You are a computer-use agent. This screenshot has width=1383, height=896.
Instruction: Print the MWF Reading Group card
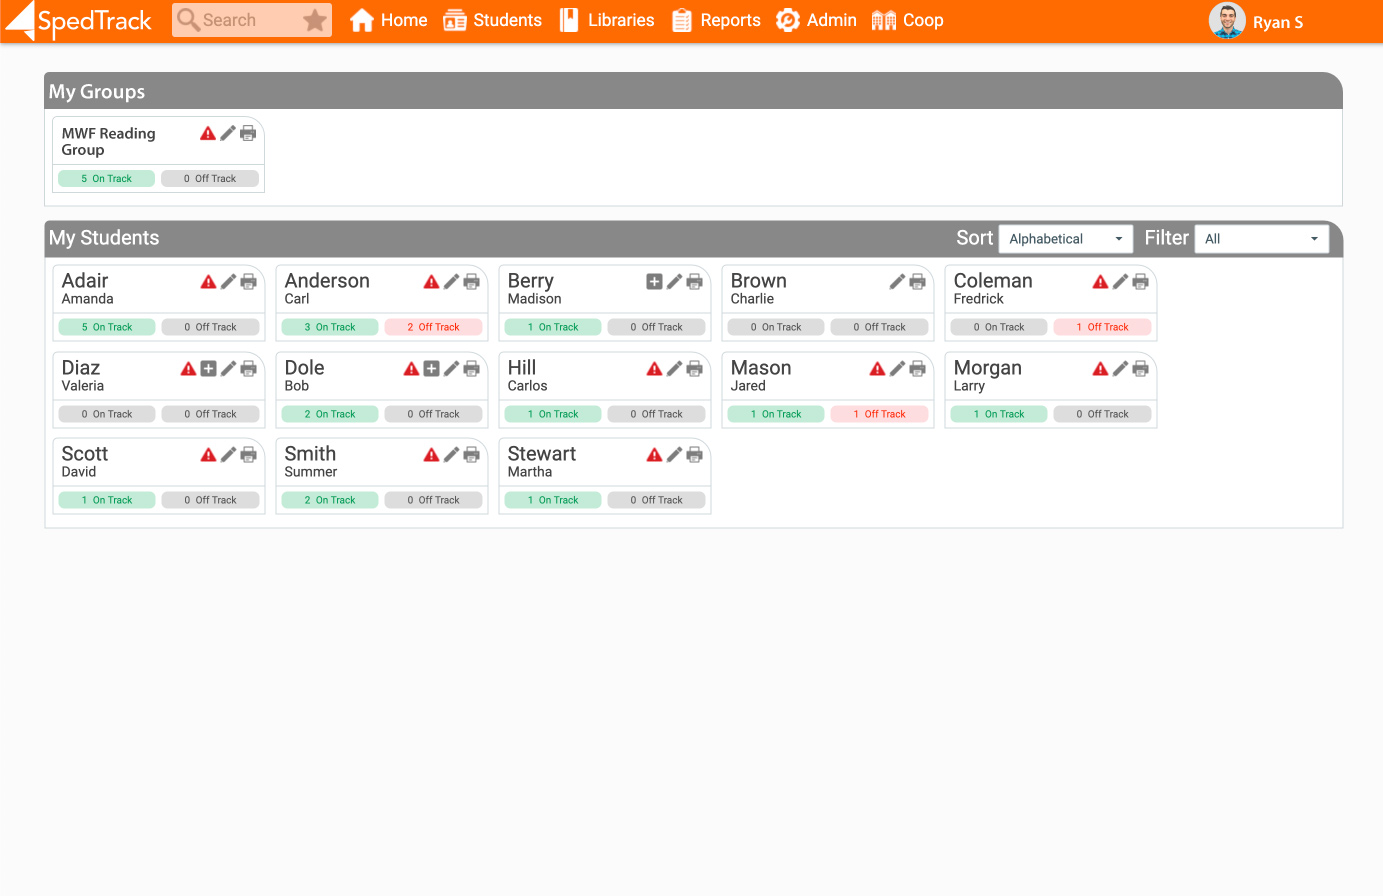[248, 133]
